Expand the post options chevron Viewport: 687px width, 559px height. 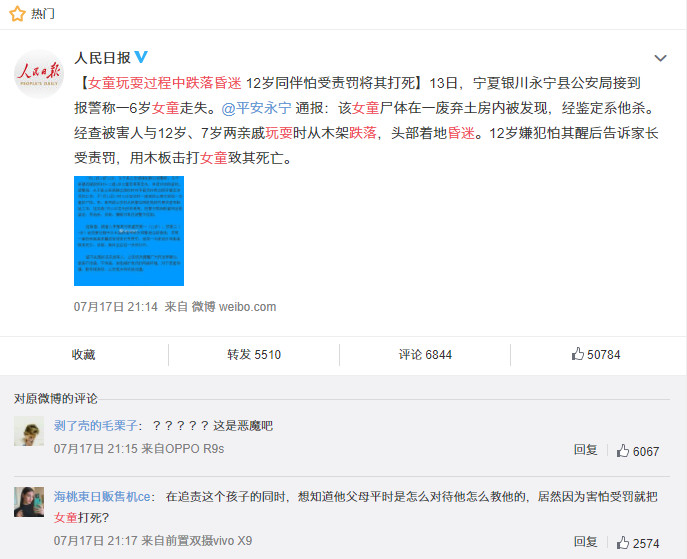point(660,58)
